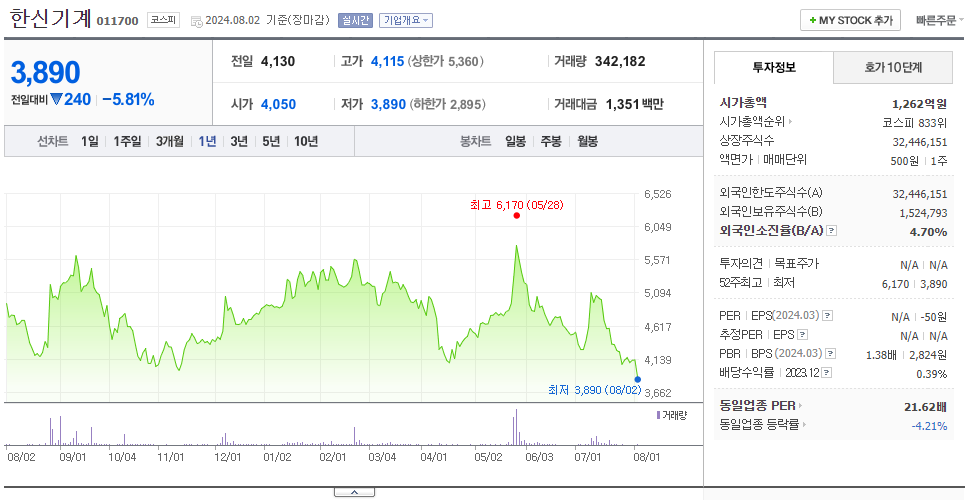This screenshot has height=500, width=968.
Task: Select 3년 line chart period
Action: coord(239,141)
